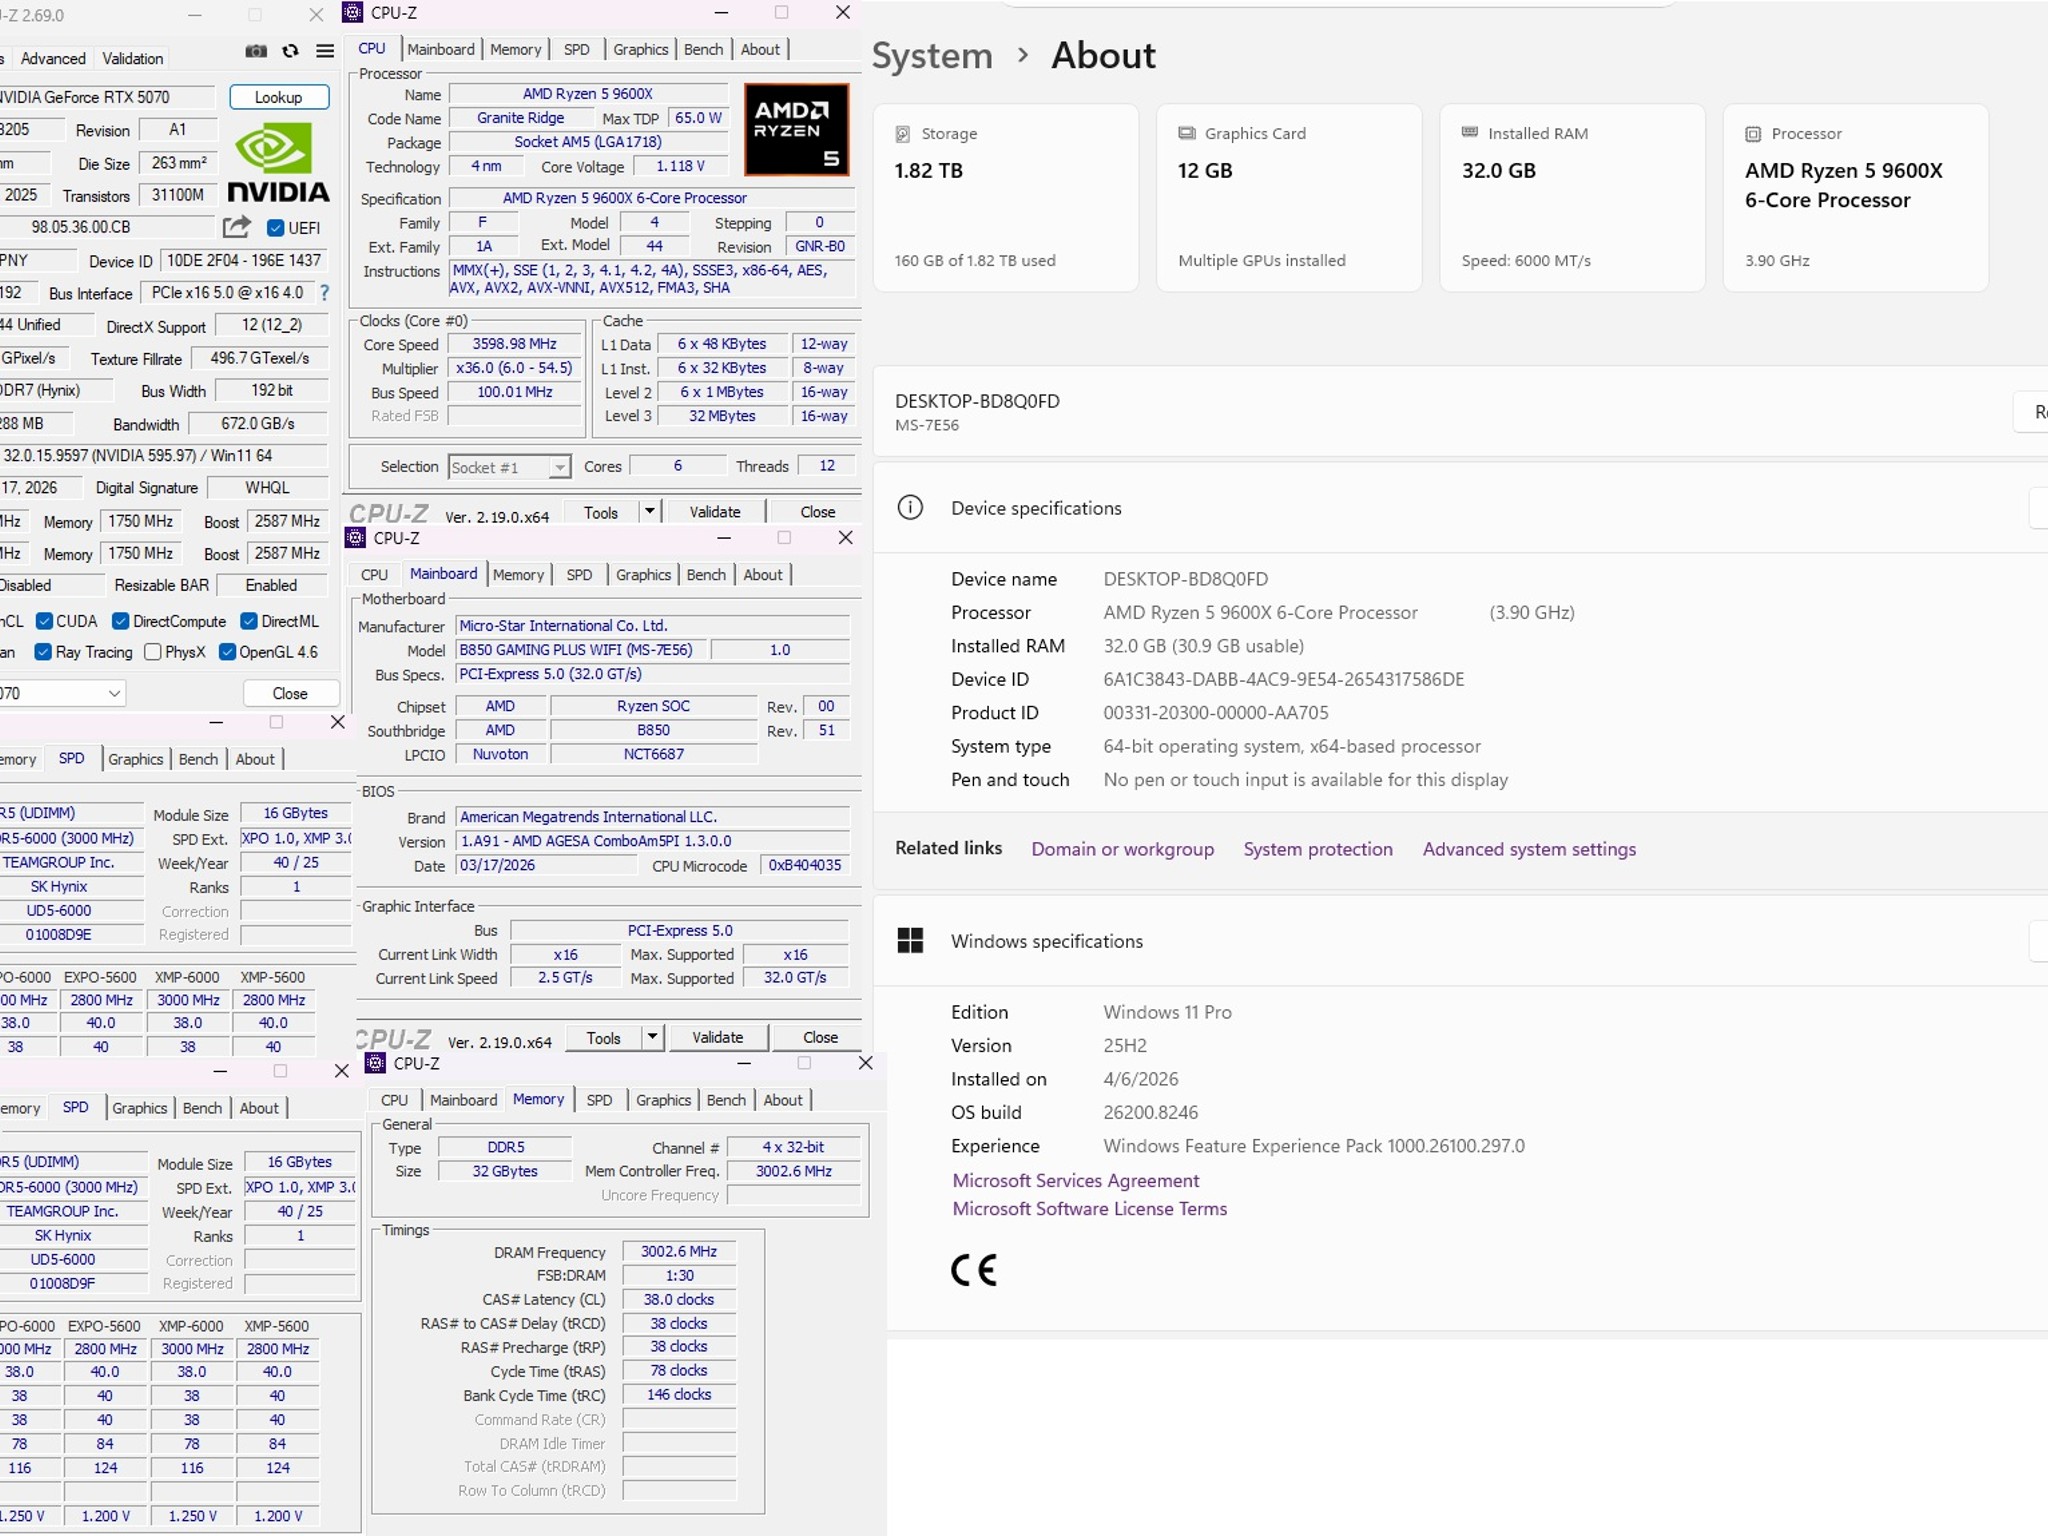The image size is (2048, 1536).
Task: Toggle the DirectCompute checkbox
Action: tap(121, 621)
